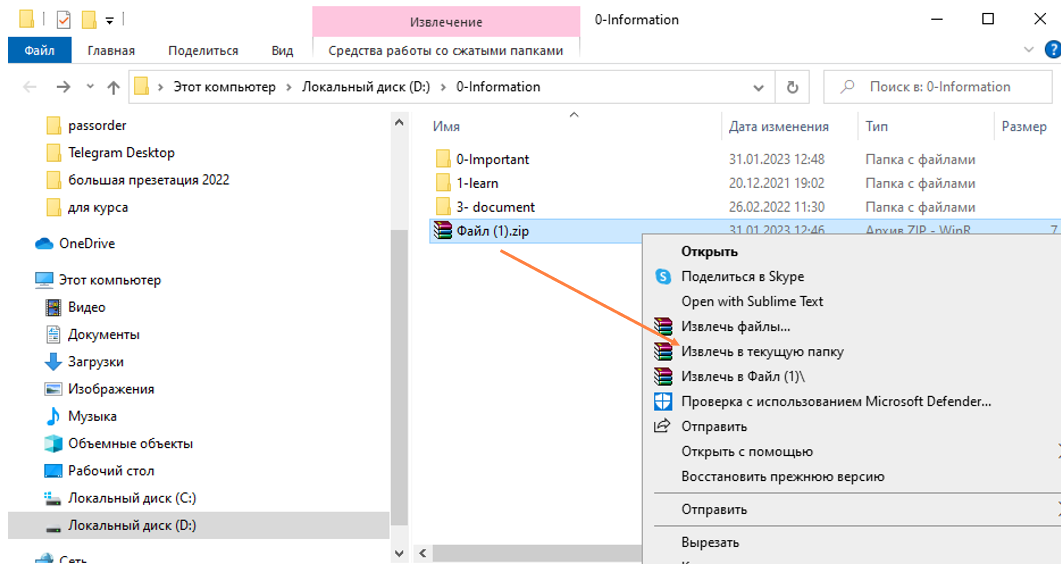
Task: Click the refresh button next to address bar
Action: point(793,87)
